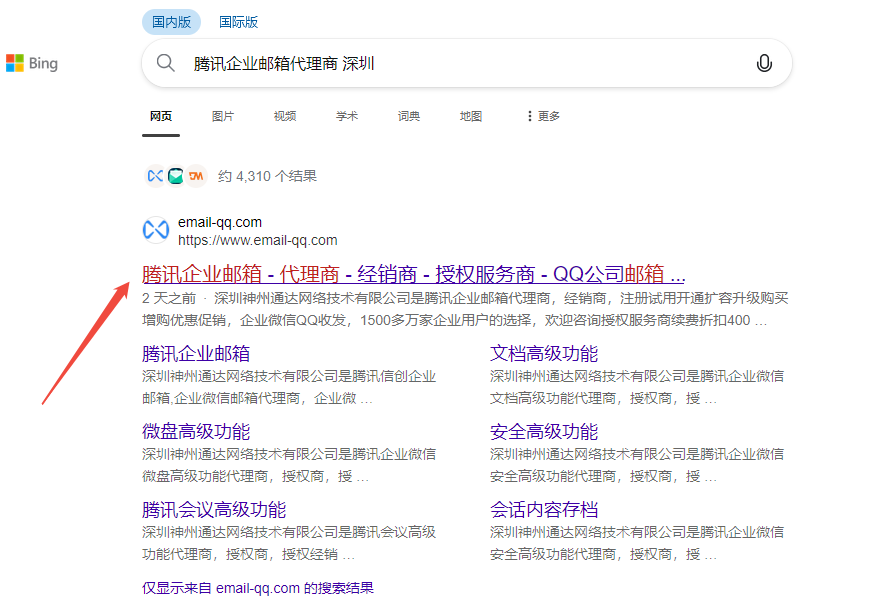Click the orange icon beside result count
This screenshot has height=616, width=888.
196,176
